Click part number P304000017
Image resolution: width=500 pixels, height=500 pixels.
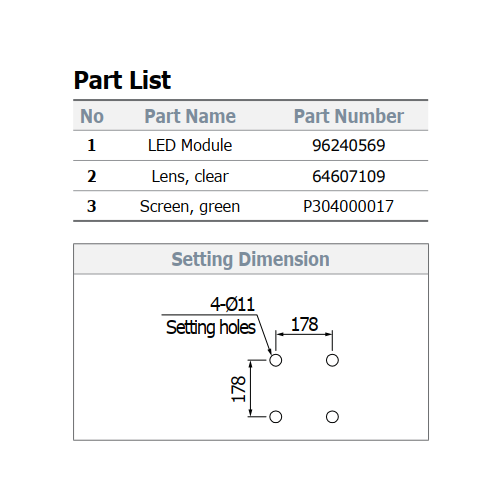(x=348, y=206)
